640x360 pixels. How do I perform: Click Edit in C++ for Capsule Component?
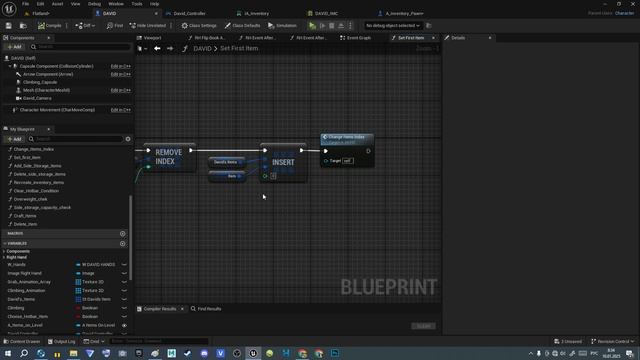[x=121, y=66]
